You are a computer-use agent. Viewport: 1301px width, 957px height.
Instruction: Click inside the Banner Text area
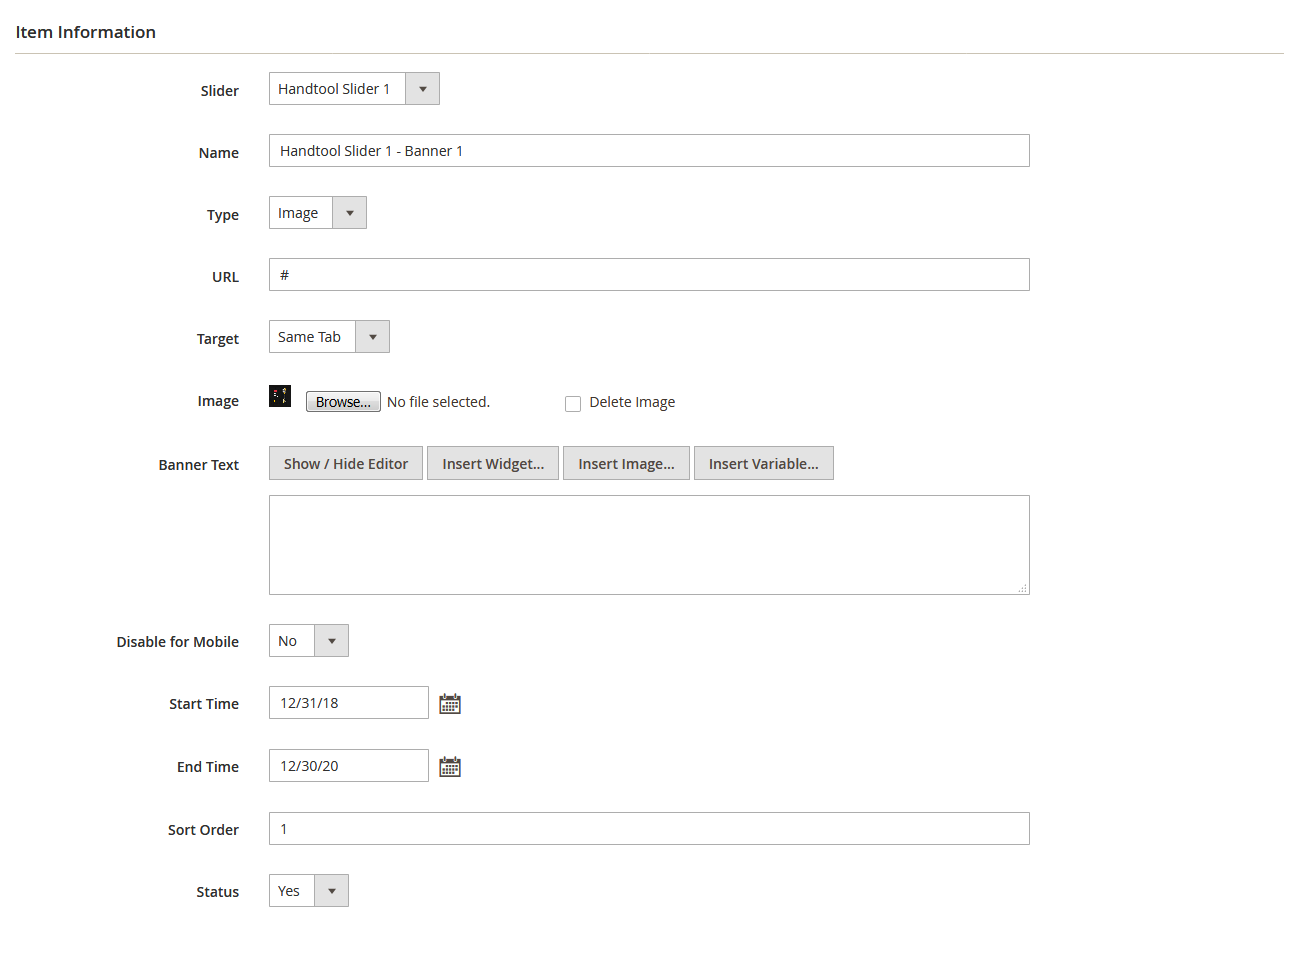(x=649, y=544)
